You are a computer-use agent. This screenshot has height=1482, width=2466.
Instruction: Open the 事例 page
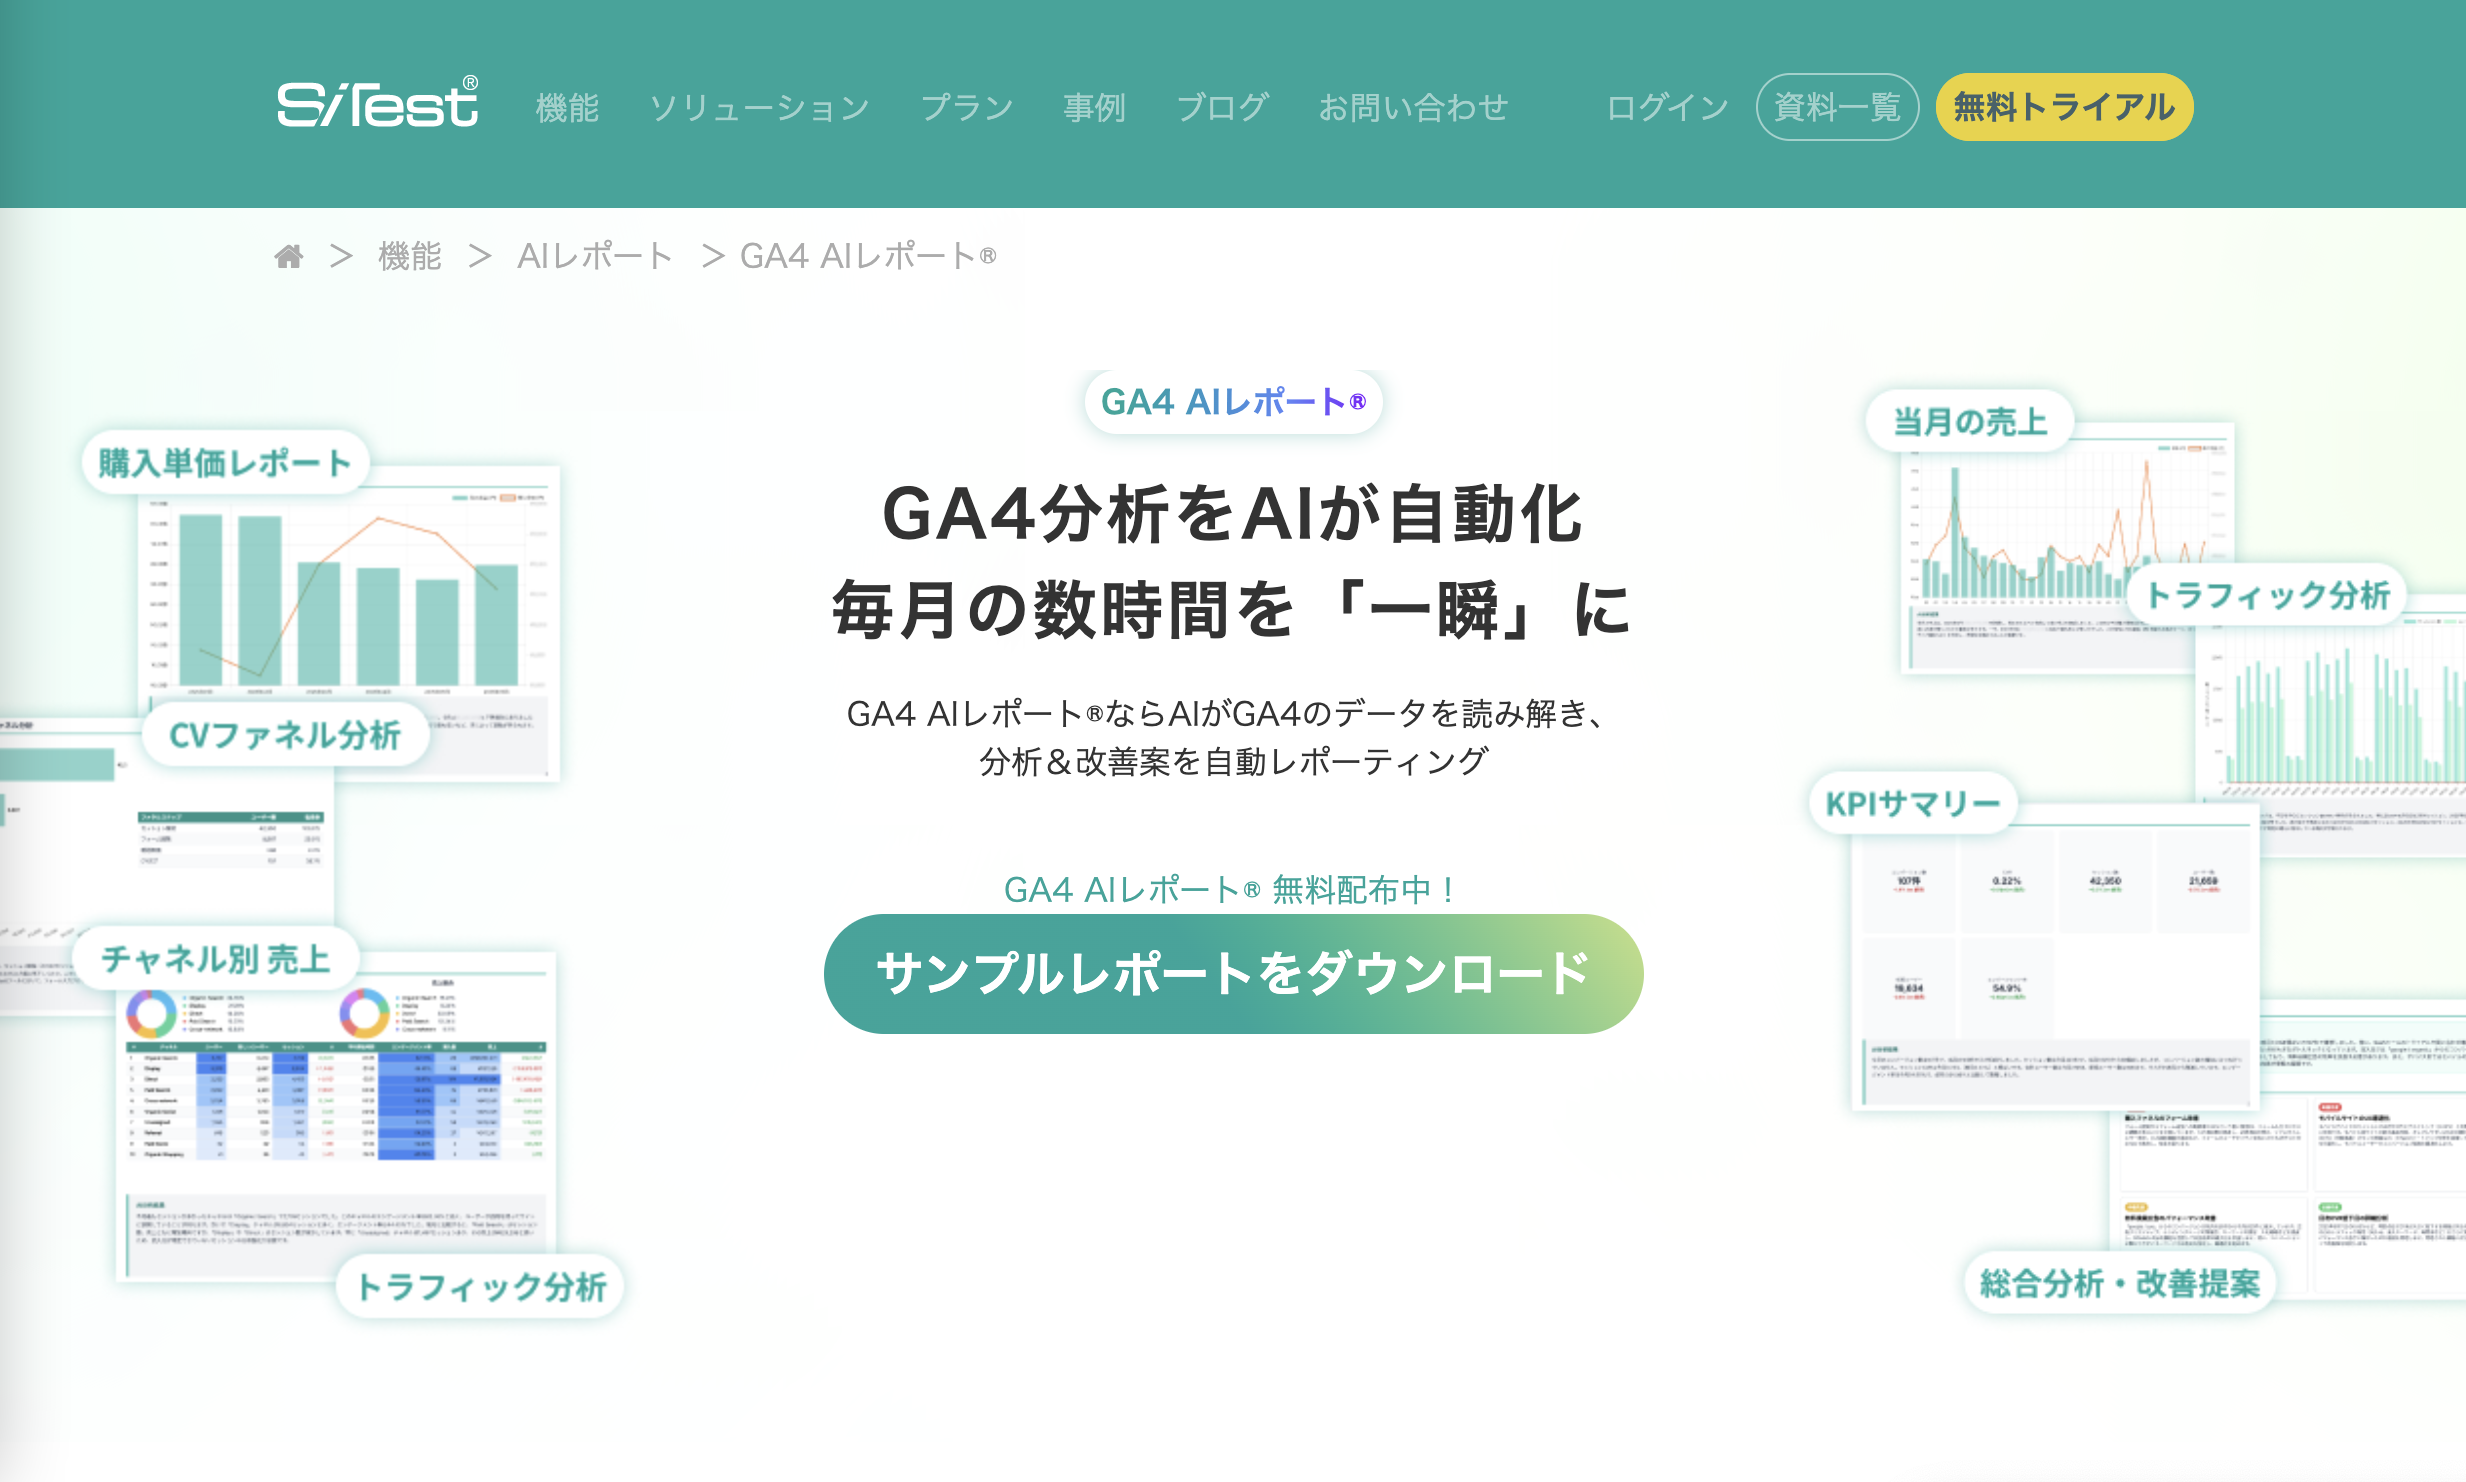[x=1094, y=107]
